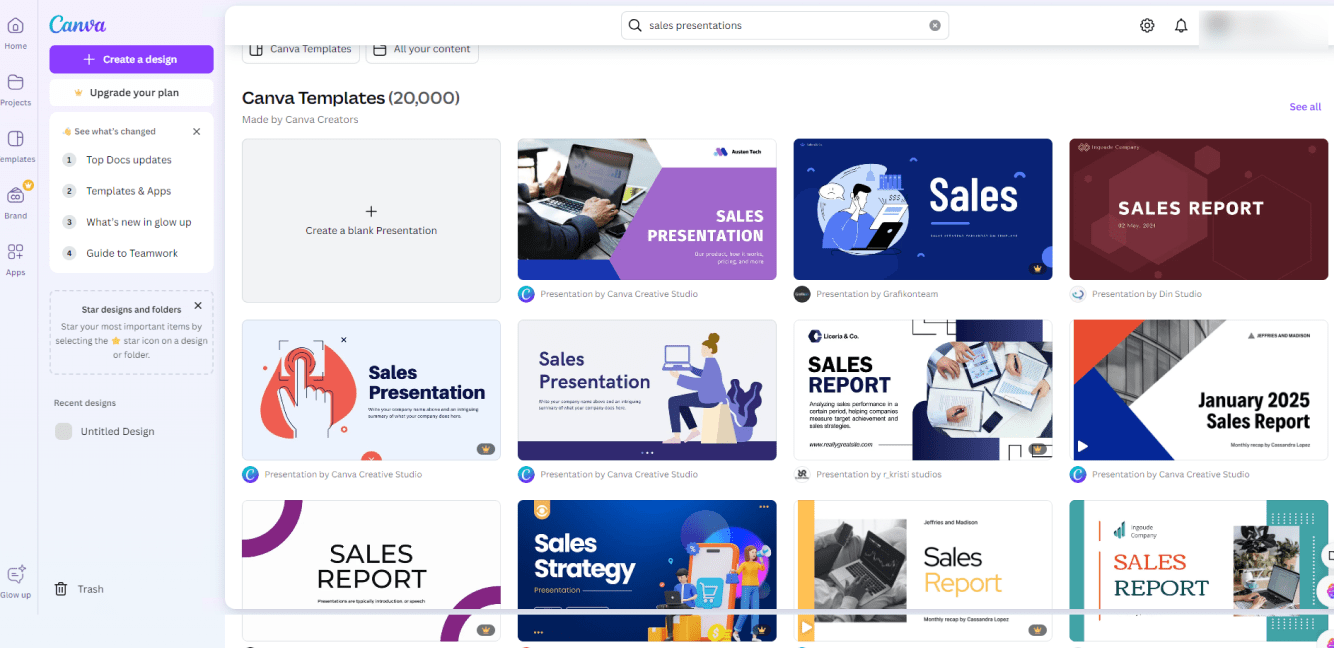
Task: Click Create a design button
Action: tap(131, 59)
